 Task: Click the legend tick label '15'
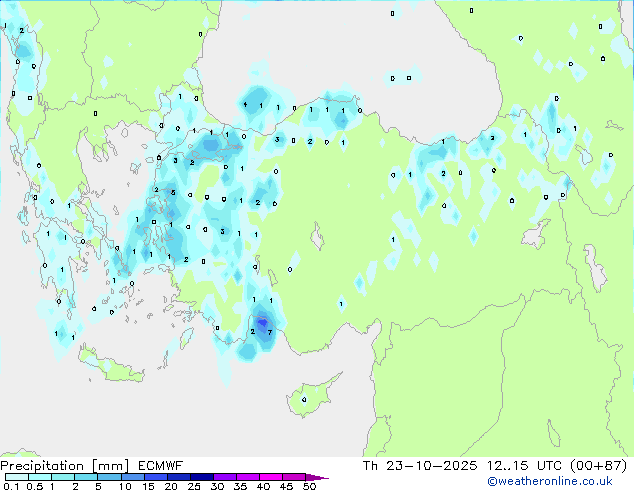(148, 486)
